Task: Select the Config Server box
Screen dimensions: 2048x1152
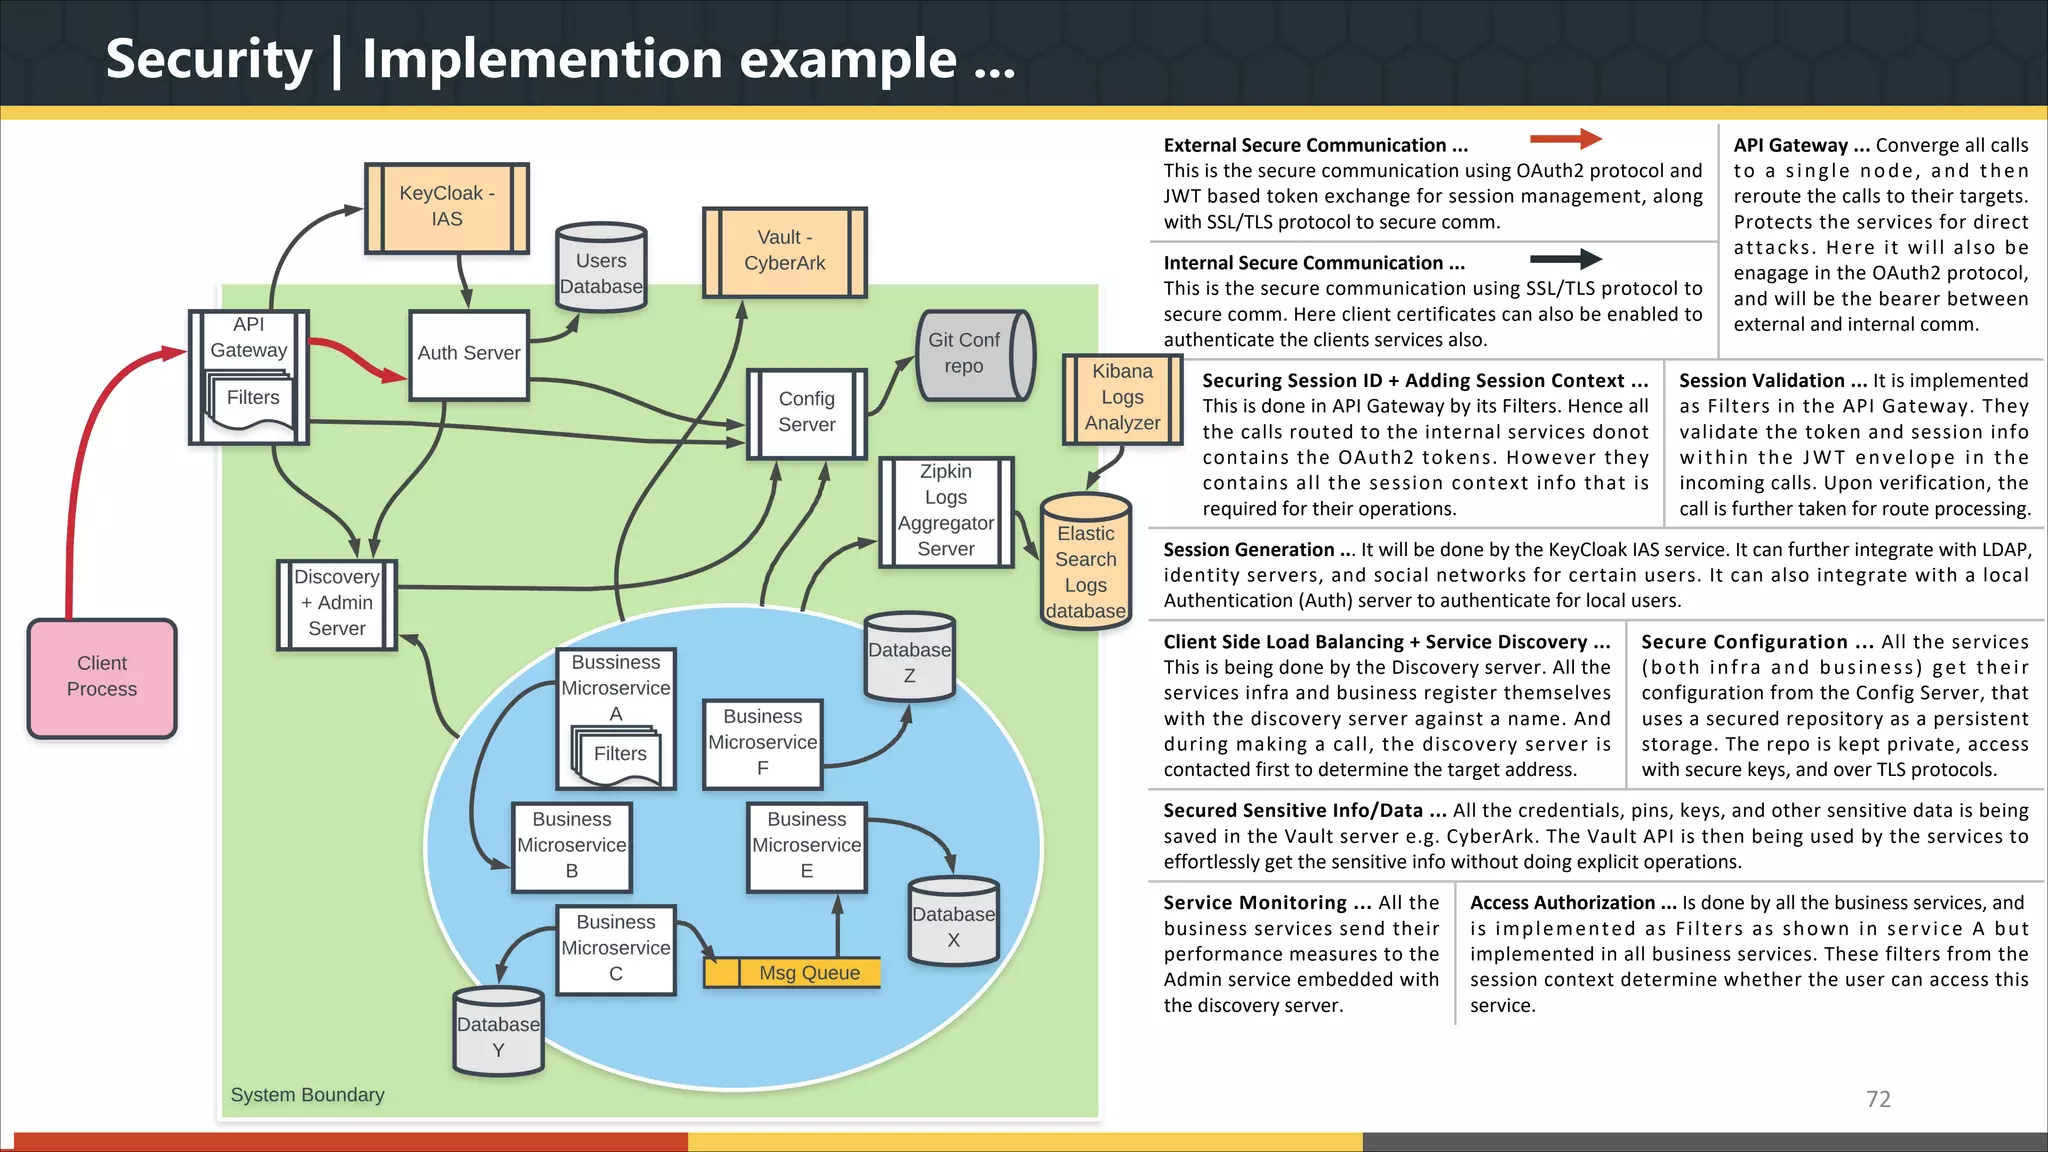Action: point(807,412)
